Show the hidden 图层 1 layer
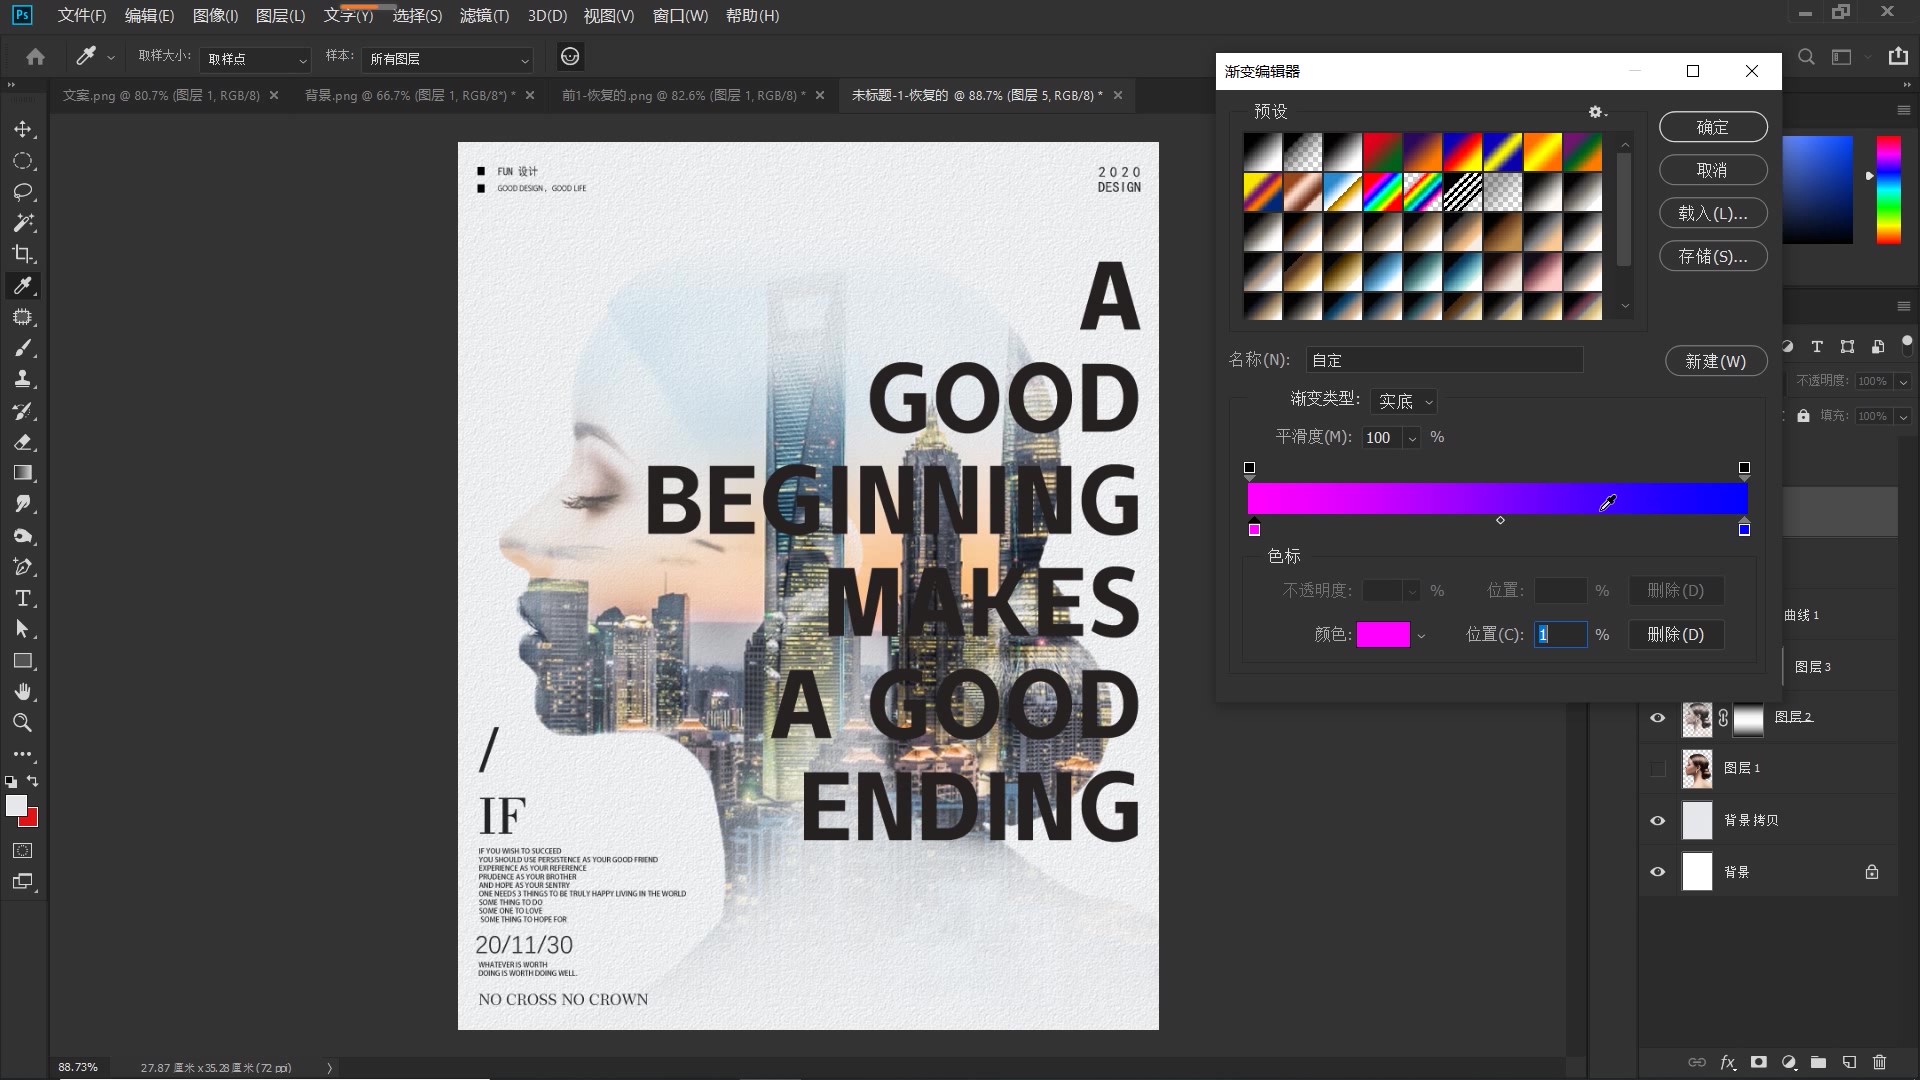1920x1080 pixels. (1657, 768)
